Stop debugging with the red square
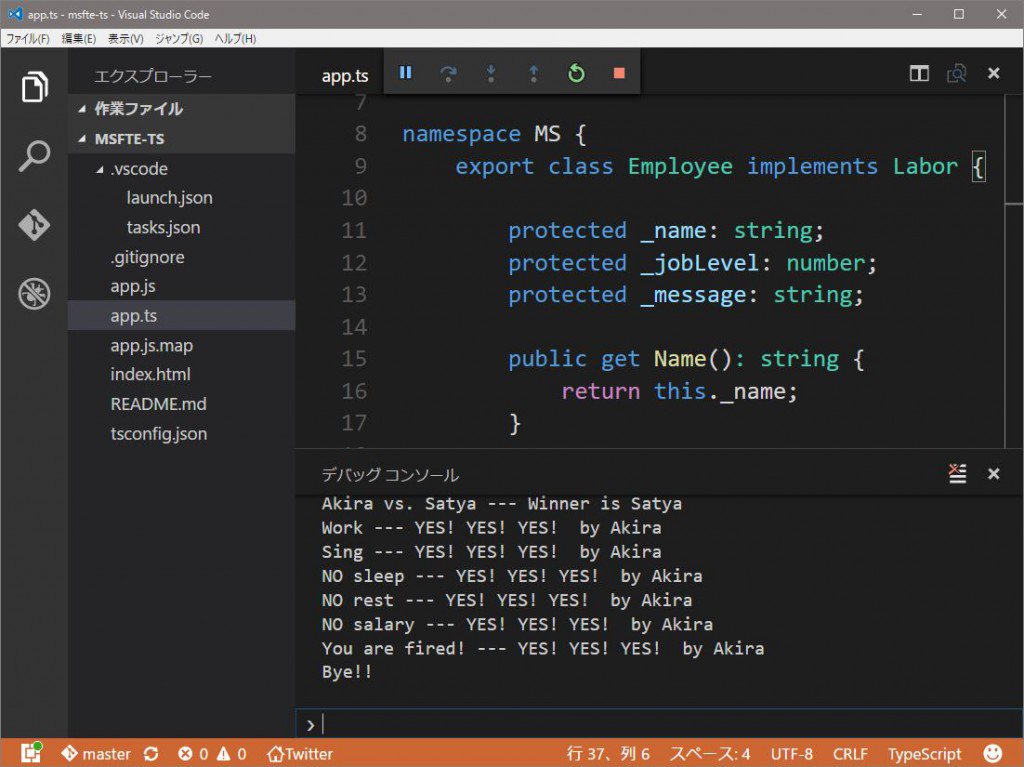 [618, 72]
